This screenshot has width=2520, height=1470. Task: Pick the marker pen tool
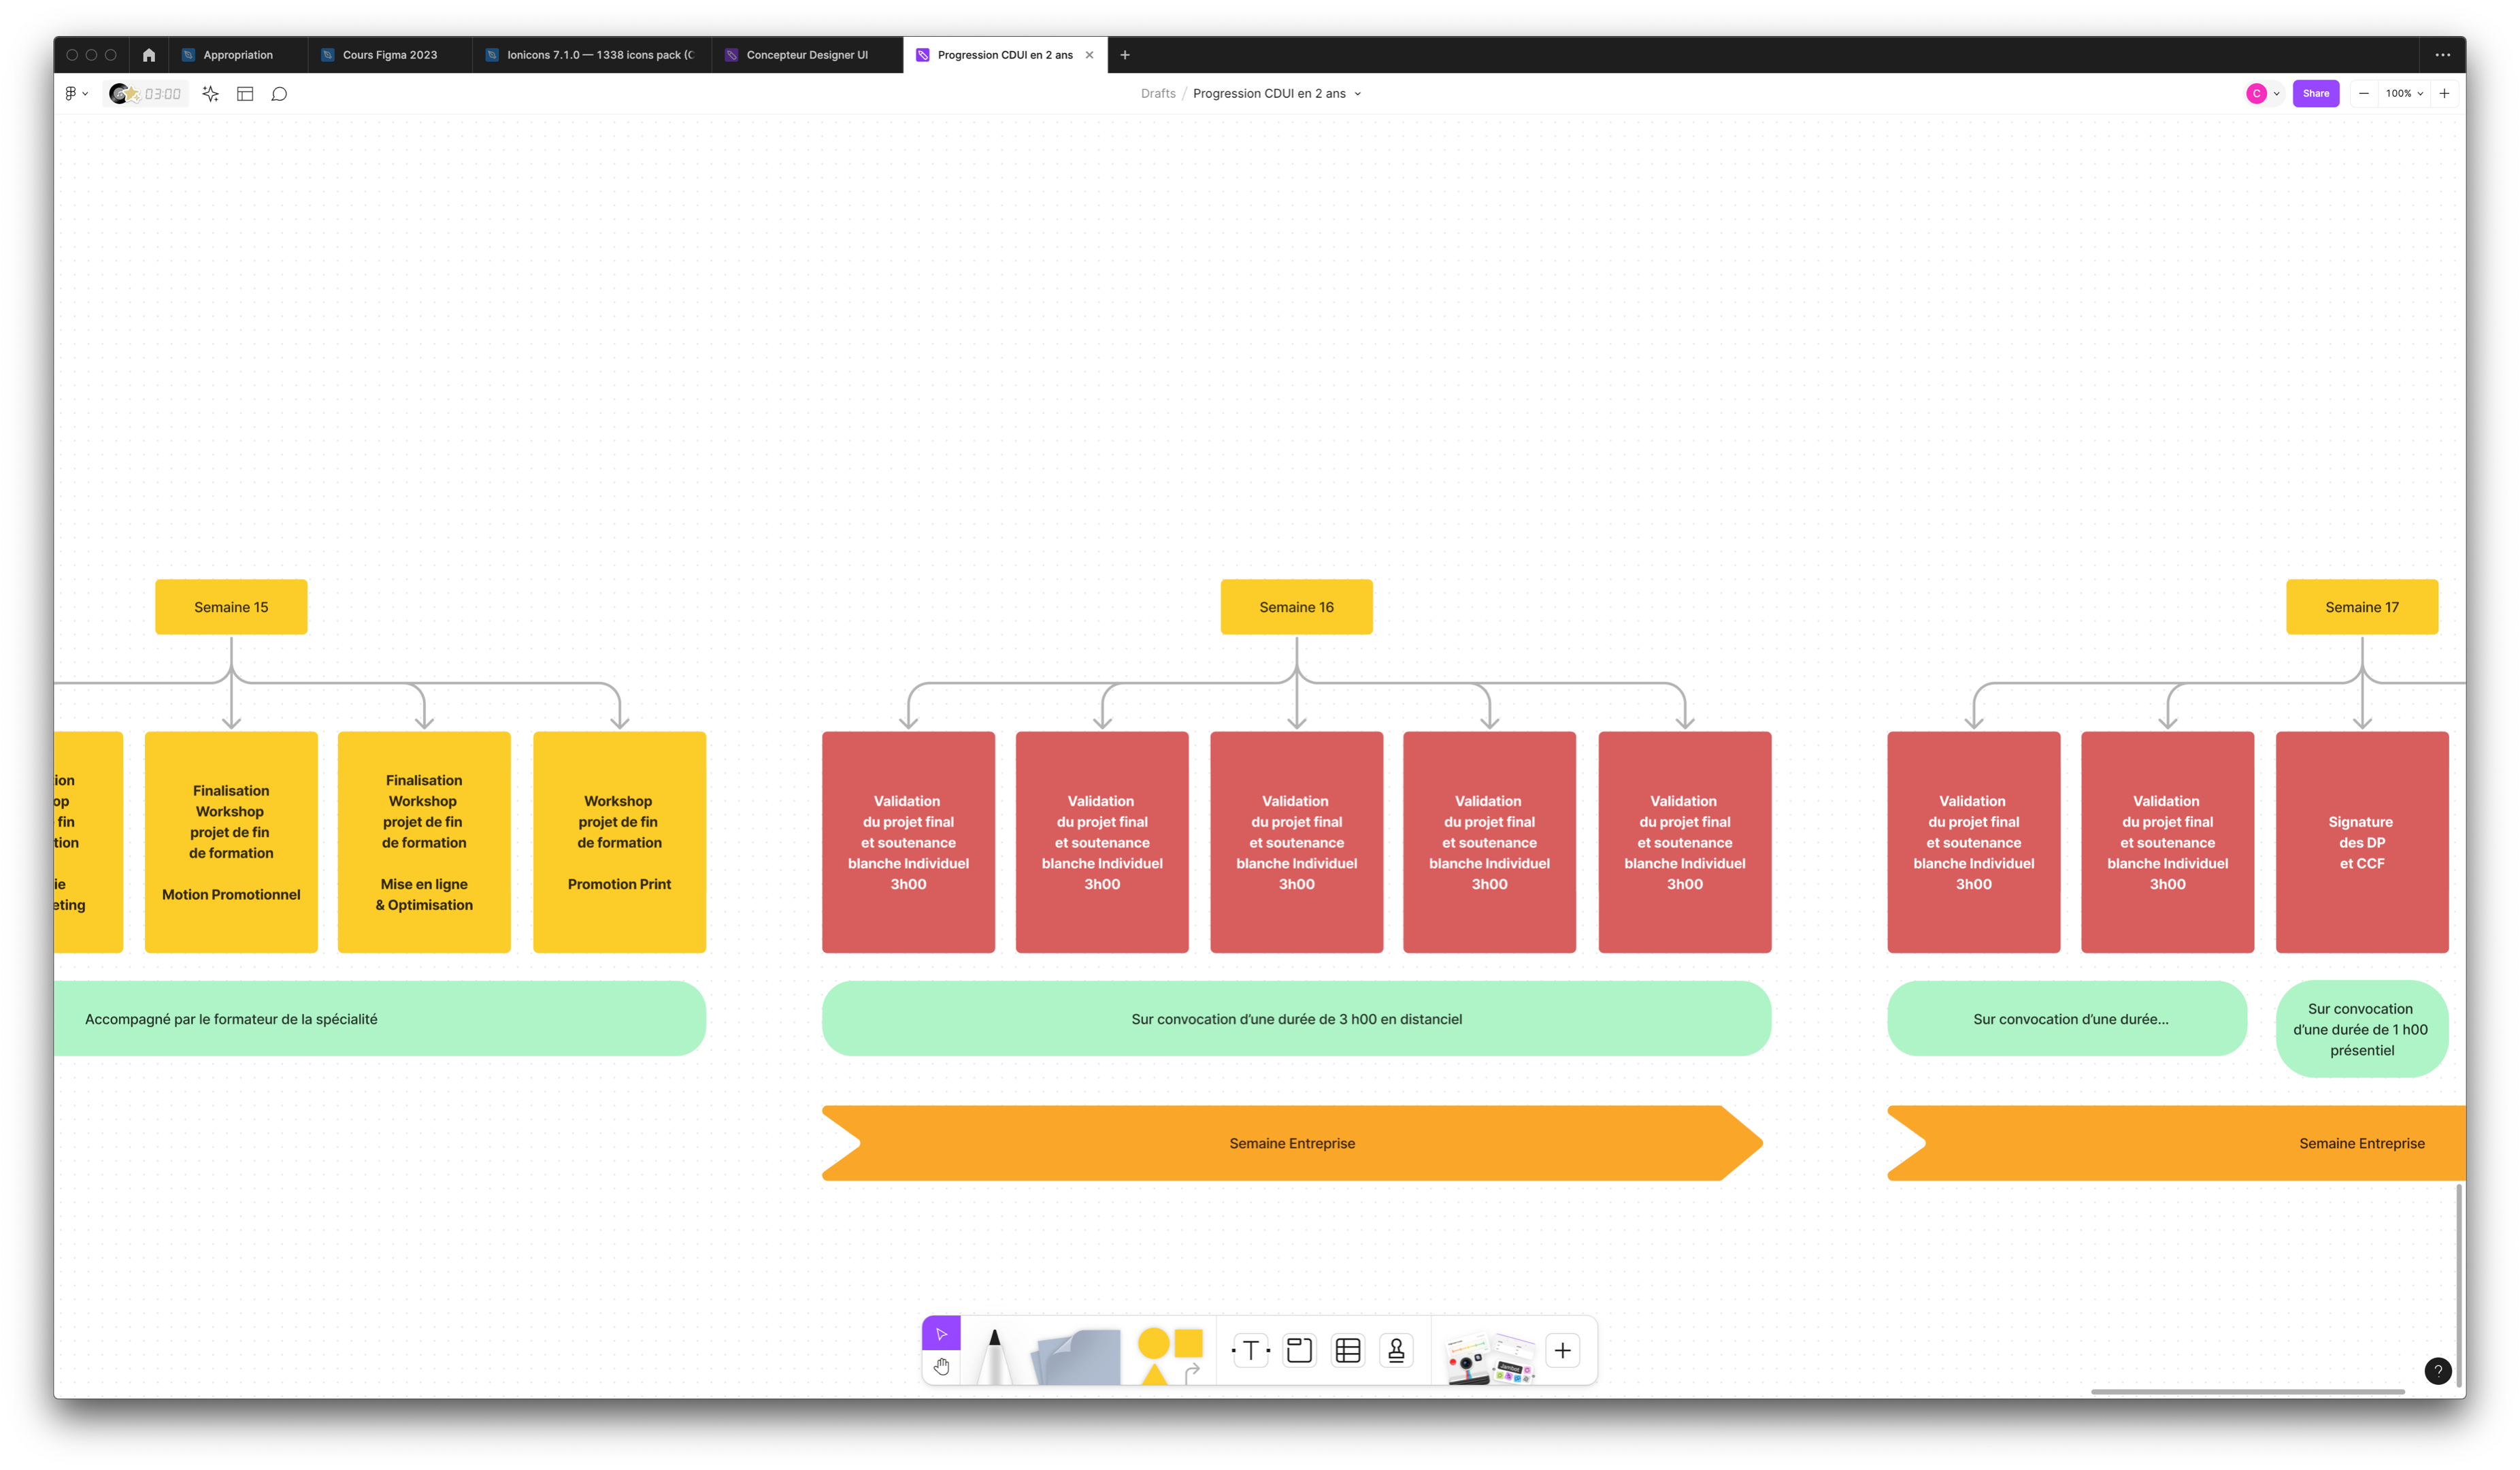[993, 1355]
